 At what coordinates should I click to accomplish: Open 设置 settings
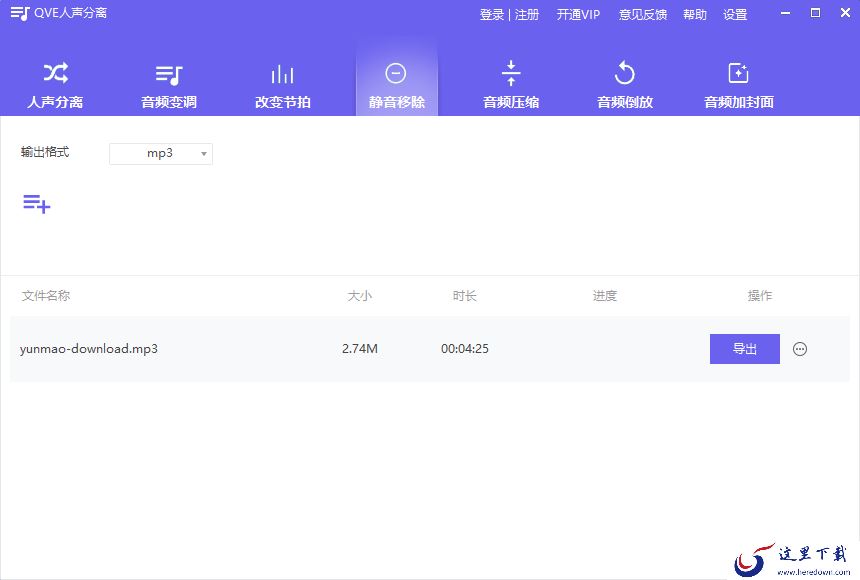pyautogui.click(x=735, y=15)
